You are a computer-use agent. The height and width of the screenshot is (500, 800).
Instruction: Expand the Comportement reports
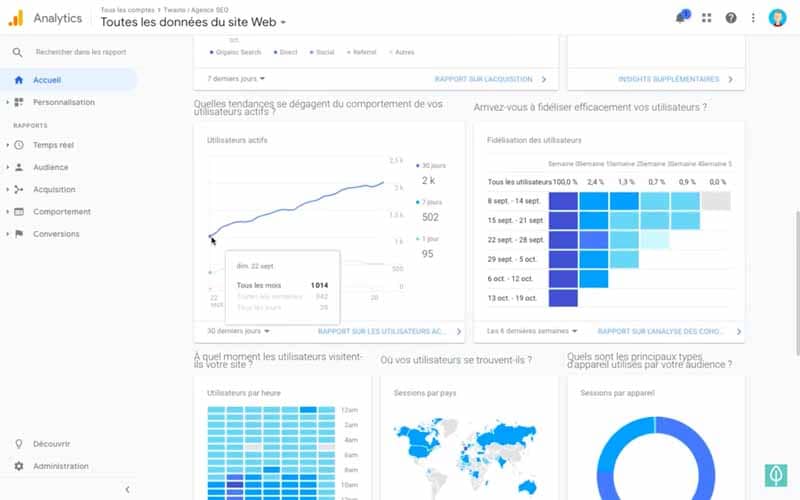click(x=7, y=212)
